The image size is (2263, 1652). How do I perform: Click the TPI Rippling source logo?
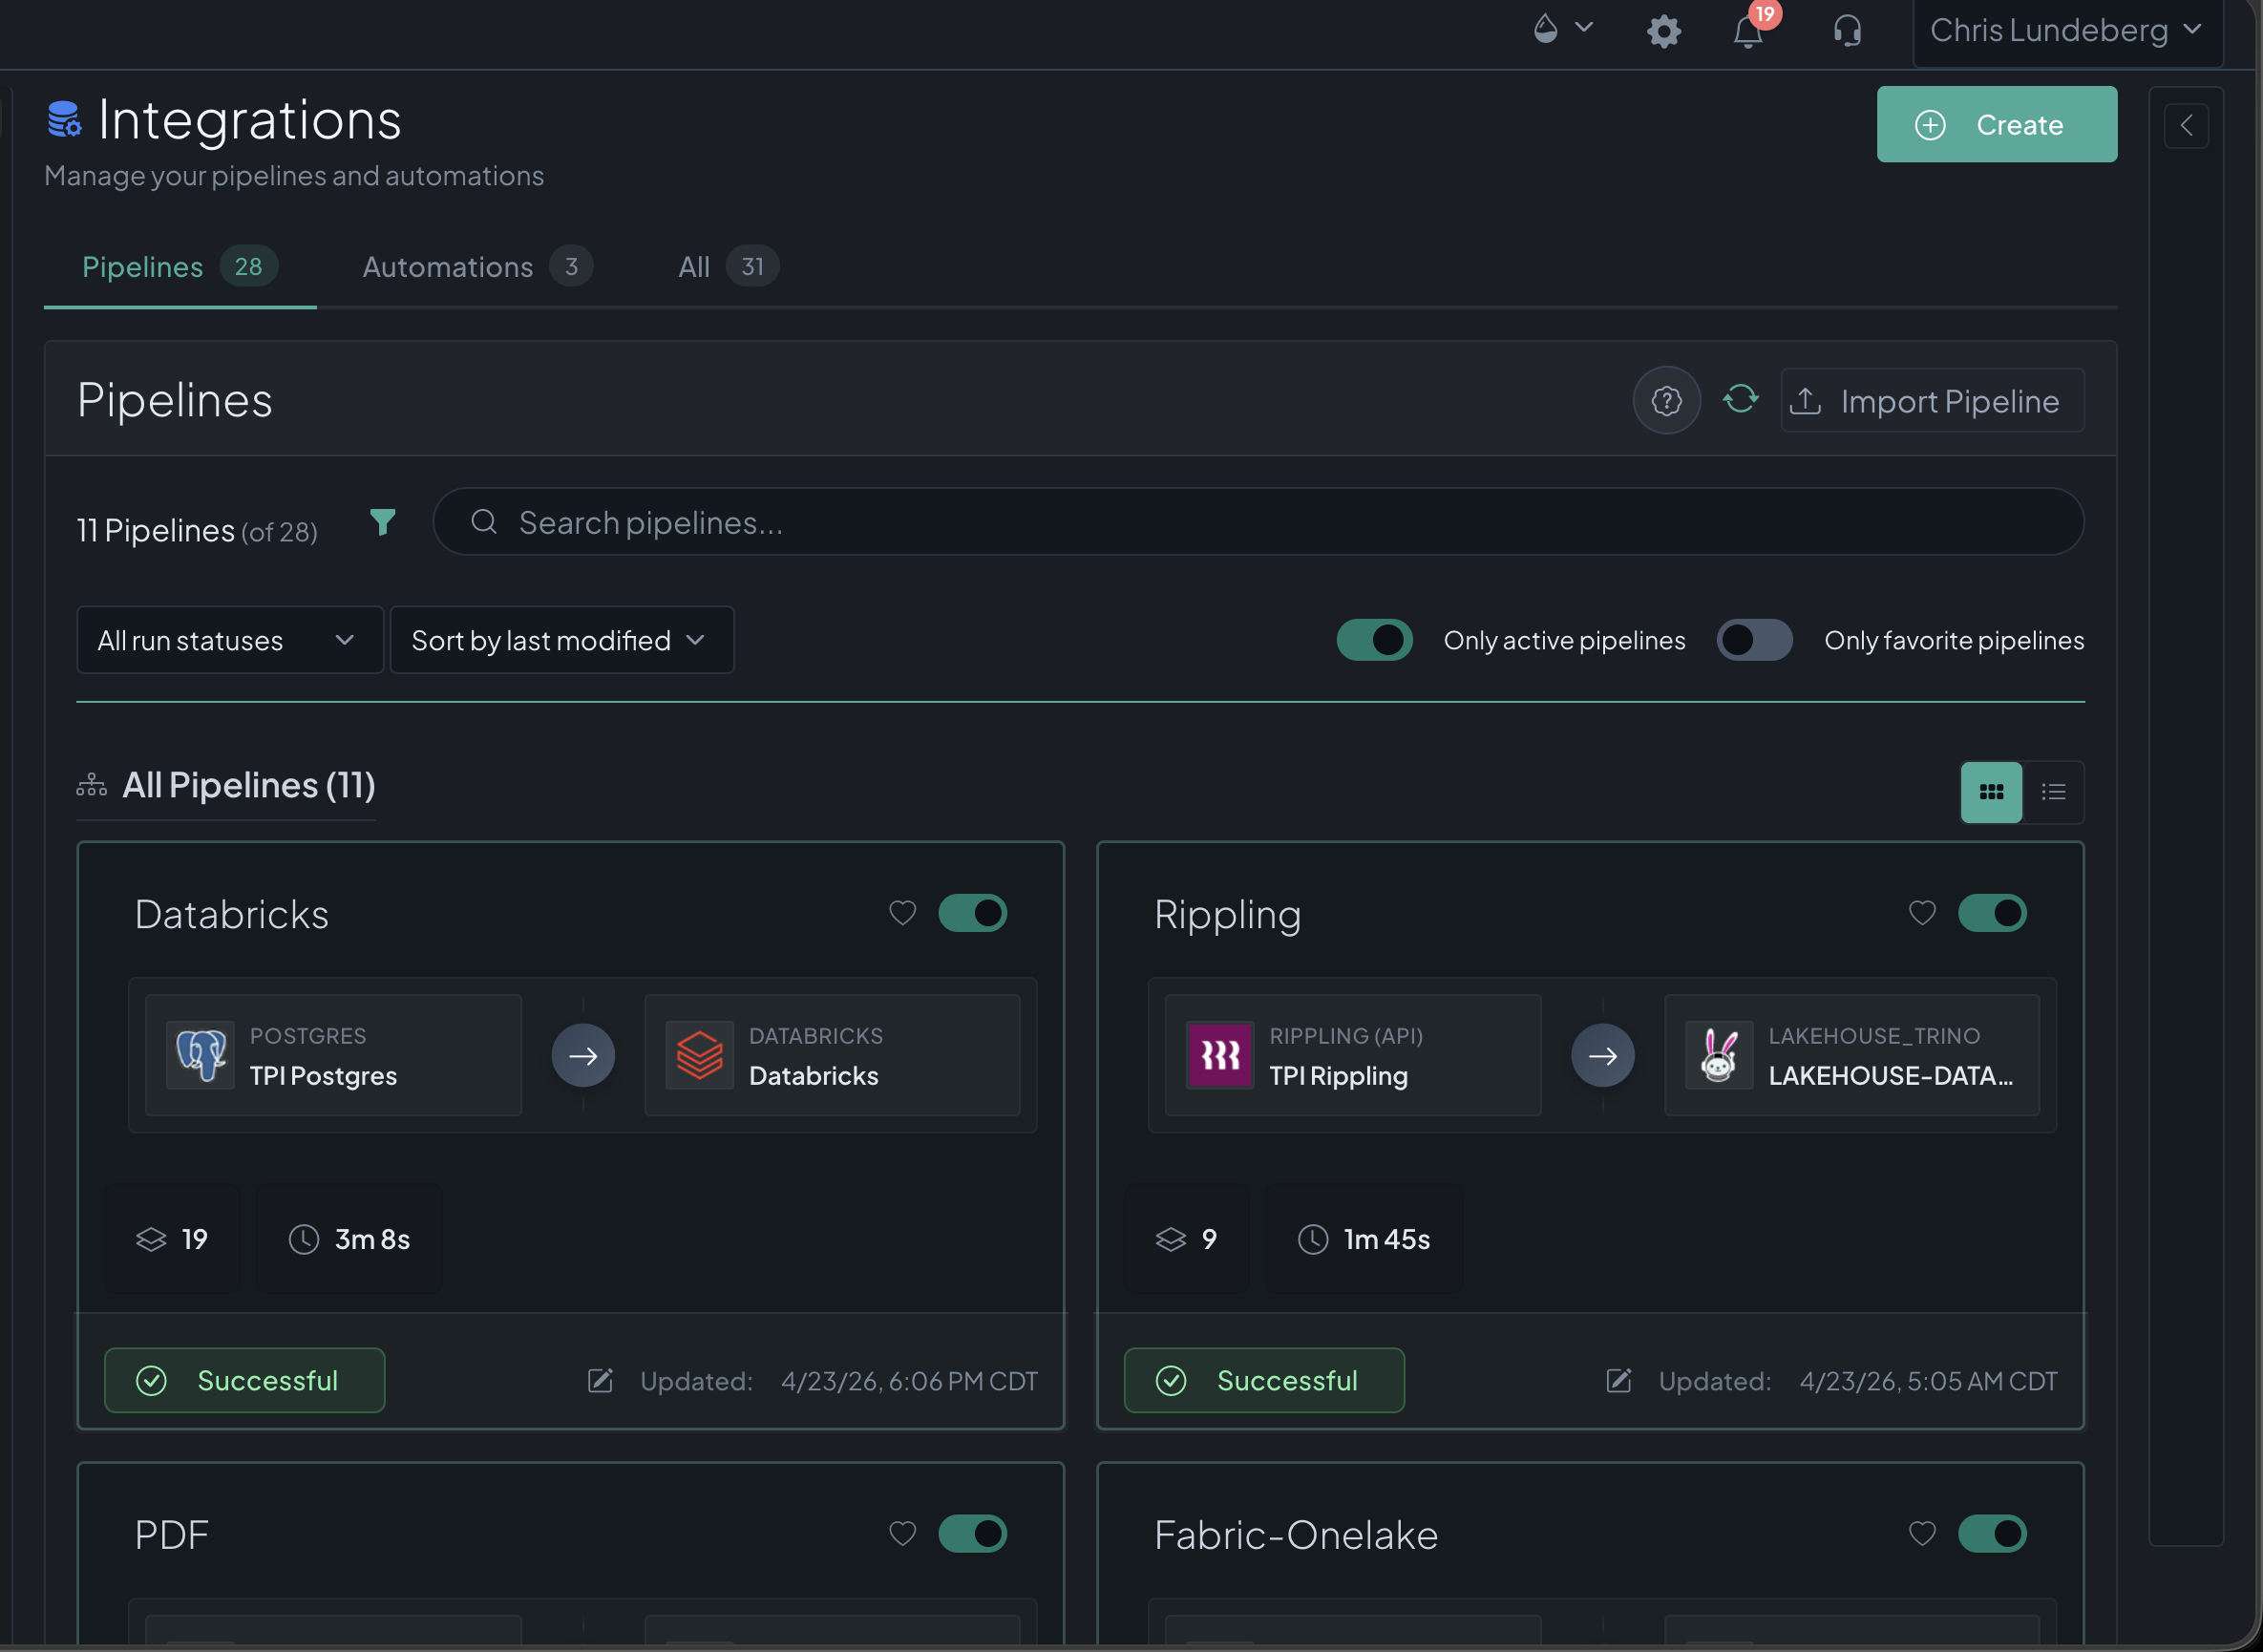(1219, 1055)
